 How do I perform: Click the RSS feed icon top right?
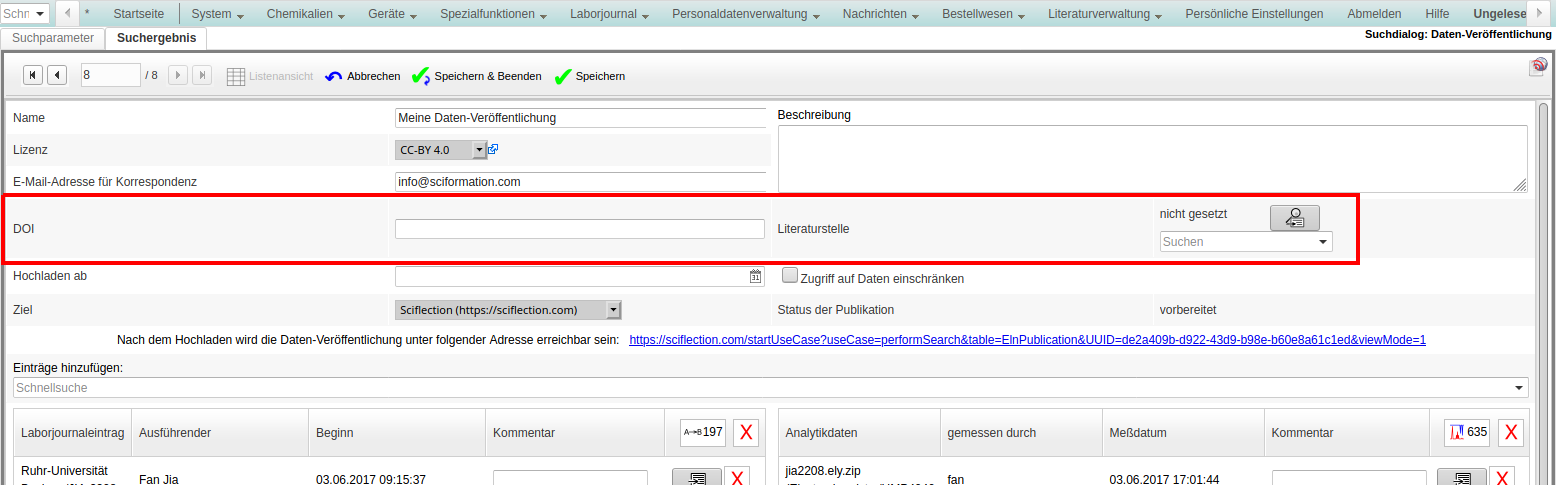tap(1537, 67)
